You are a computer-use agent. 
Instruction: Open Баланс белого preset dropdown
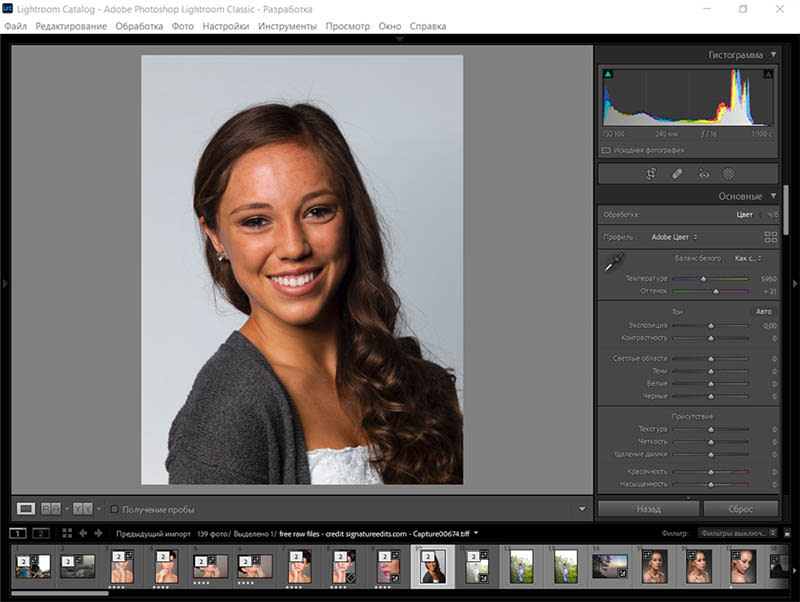(x=748, y=259)
